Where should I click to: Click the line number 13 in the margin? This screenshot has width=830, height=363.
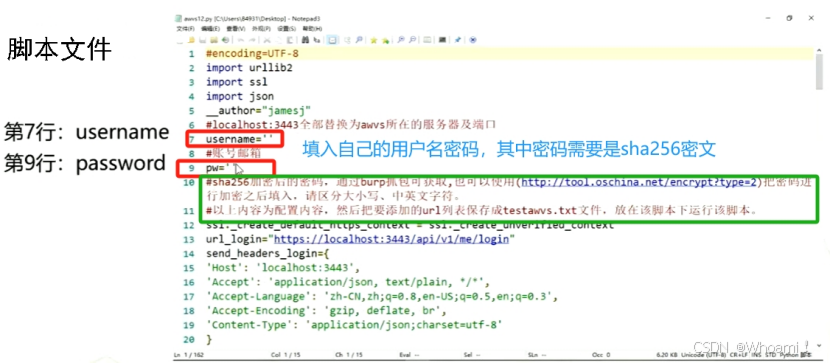pos(190,239)
